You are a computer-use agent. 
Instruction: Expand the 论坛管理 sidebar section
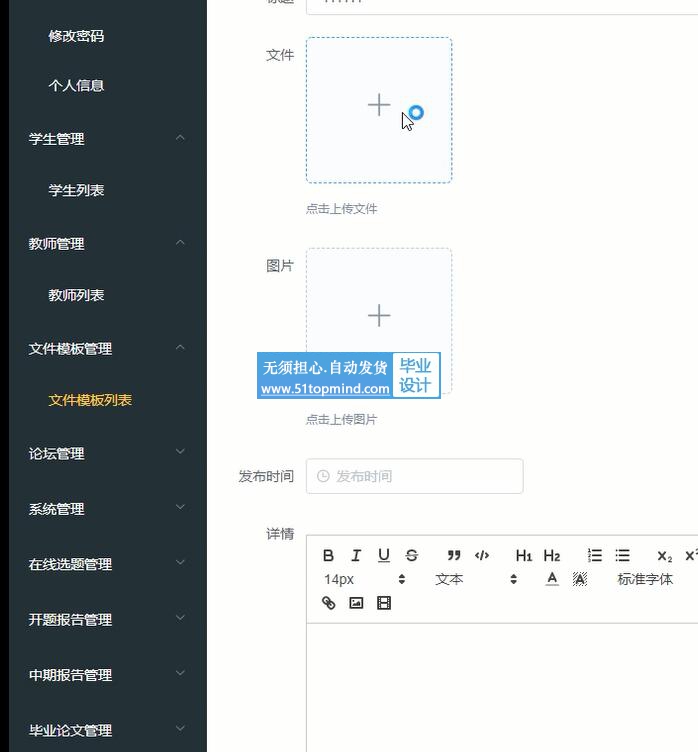[103, 454]
